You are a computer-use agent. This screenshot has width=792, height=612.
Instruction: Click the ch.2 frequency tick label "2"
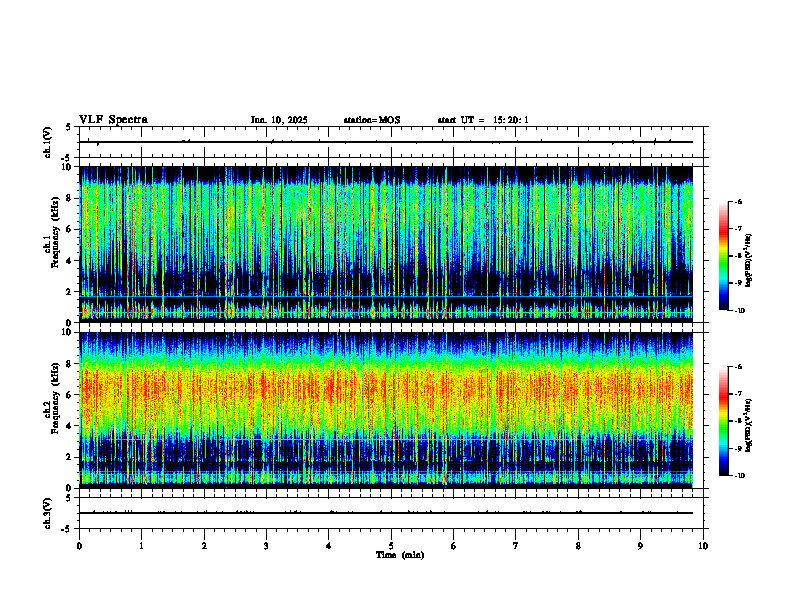pyautogui.click(x=70, y=457)
